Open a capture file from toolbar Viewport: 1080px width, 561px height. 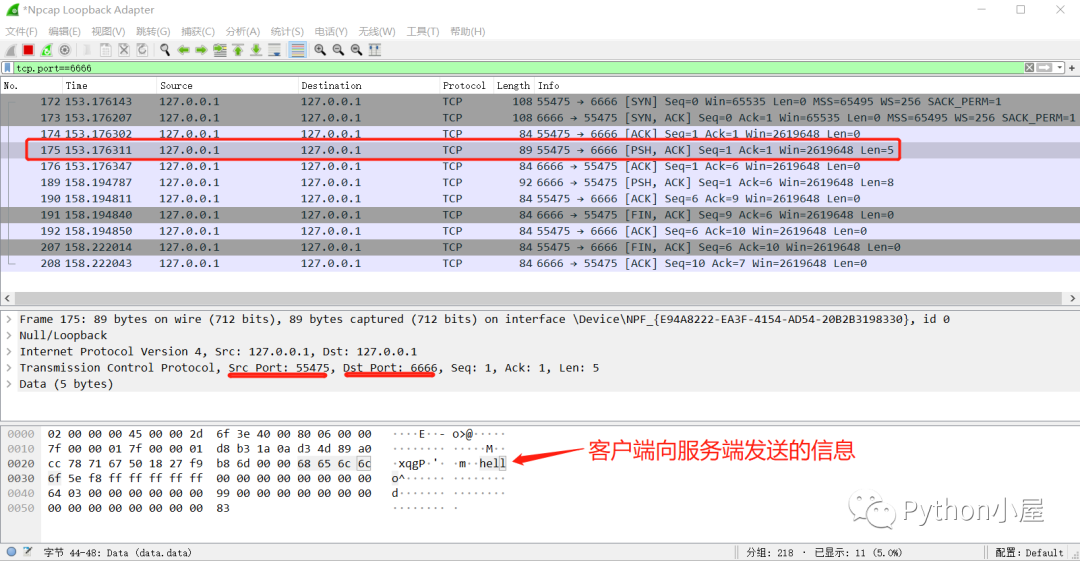[87, 50]
